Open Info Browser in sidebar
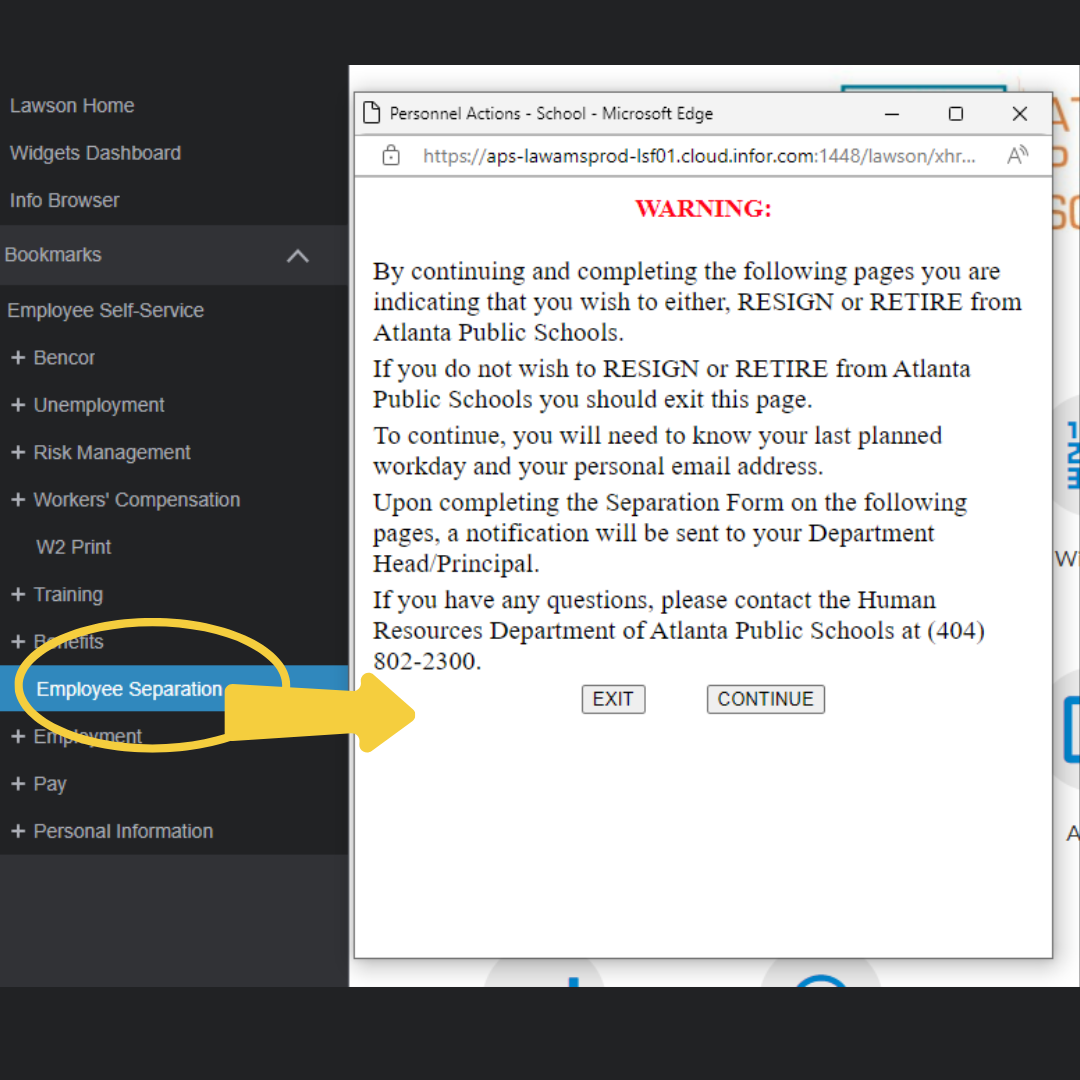This screenshot has height=1080, width=1080. (x=65, y=200)
